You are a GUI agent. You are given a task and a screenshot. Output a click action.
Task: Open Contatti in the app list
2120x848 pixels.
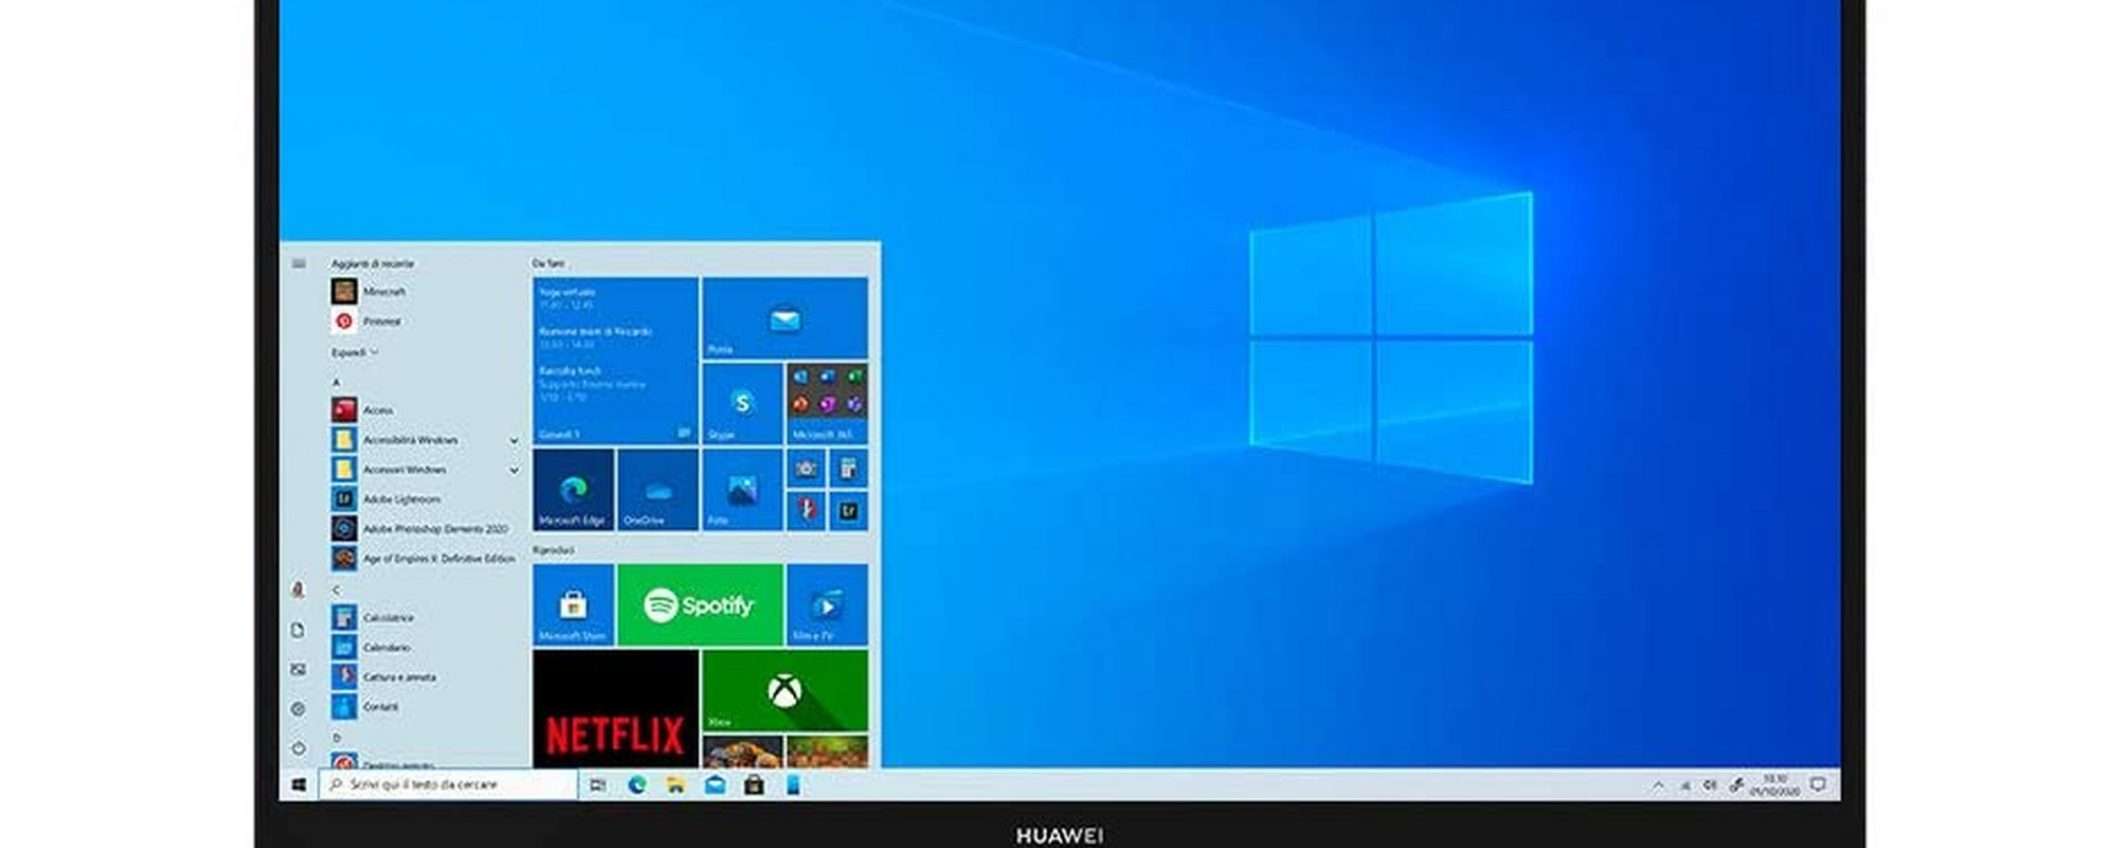[x=366, y=706]
